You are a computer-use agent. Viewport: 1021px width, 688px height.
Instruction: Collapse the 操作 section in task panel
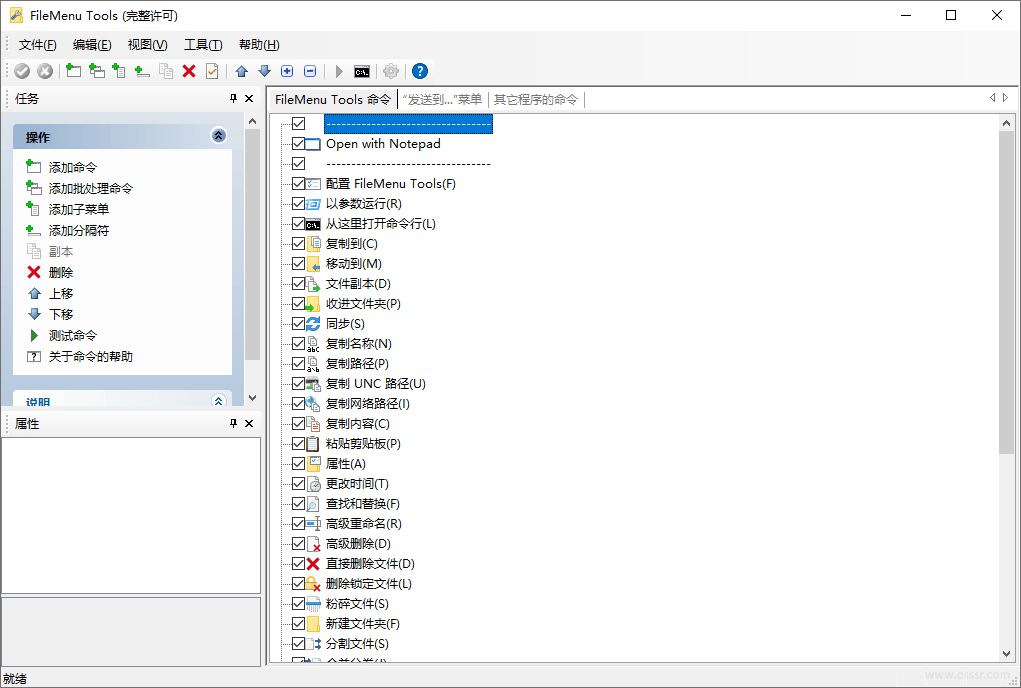pos(219,136)
